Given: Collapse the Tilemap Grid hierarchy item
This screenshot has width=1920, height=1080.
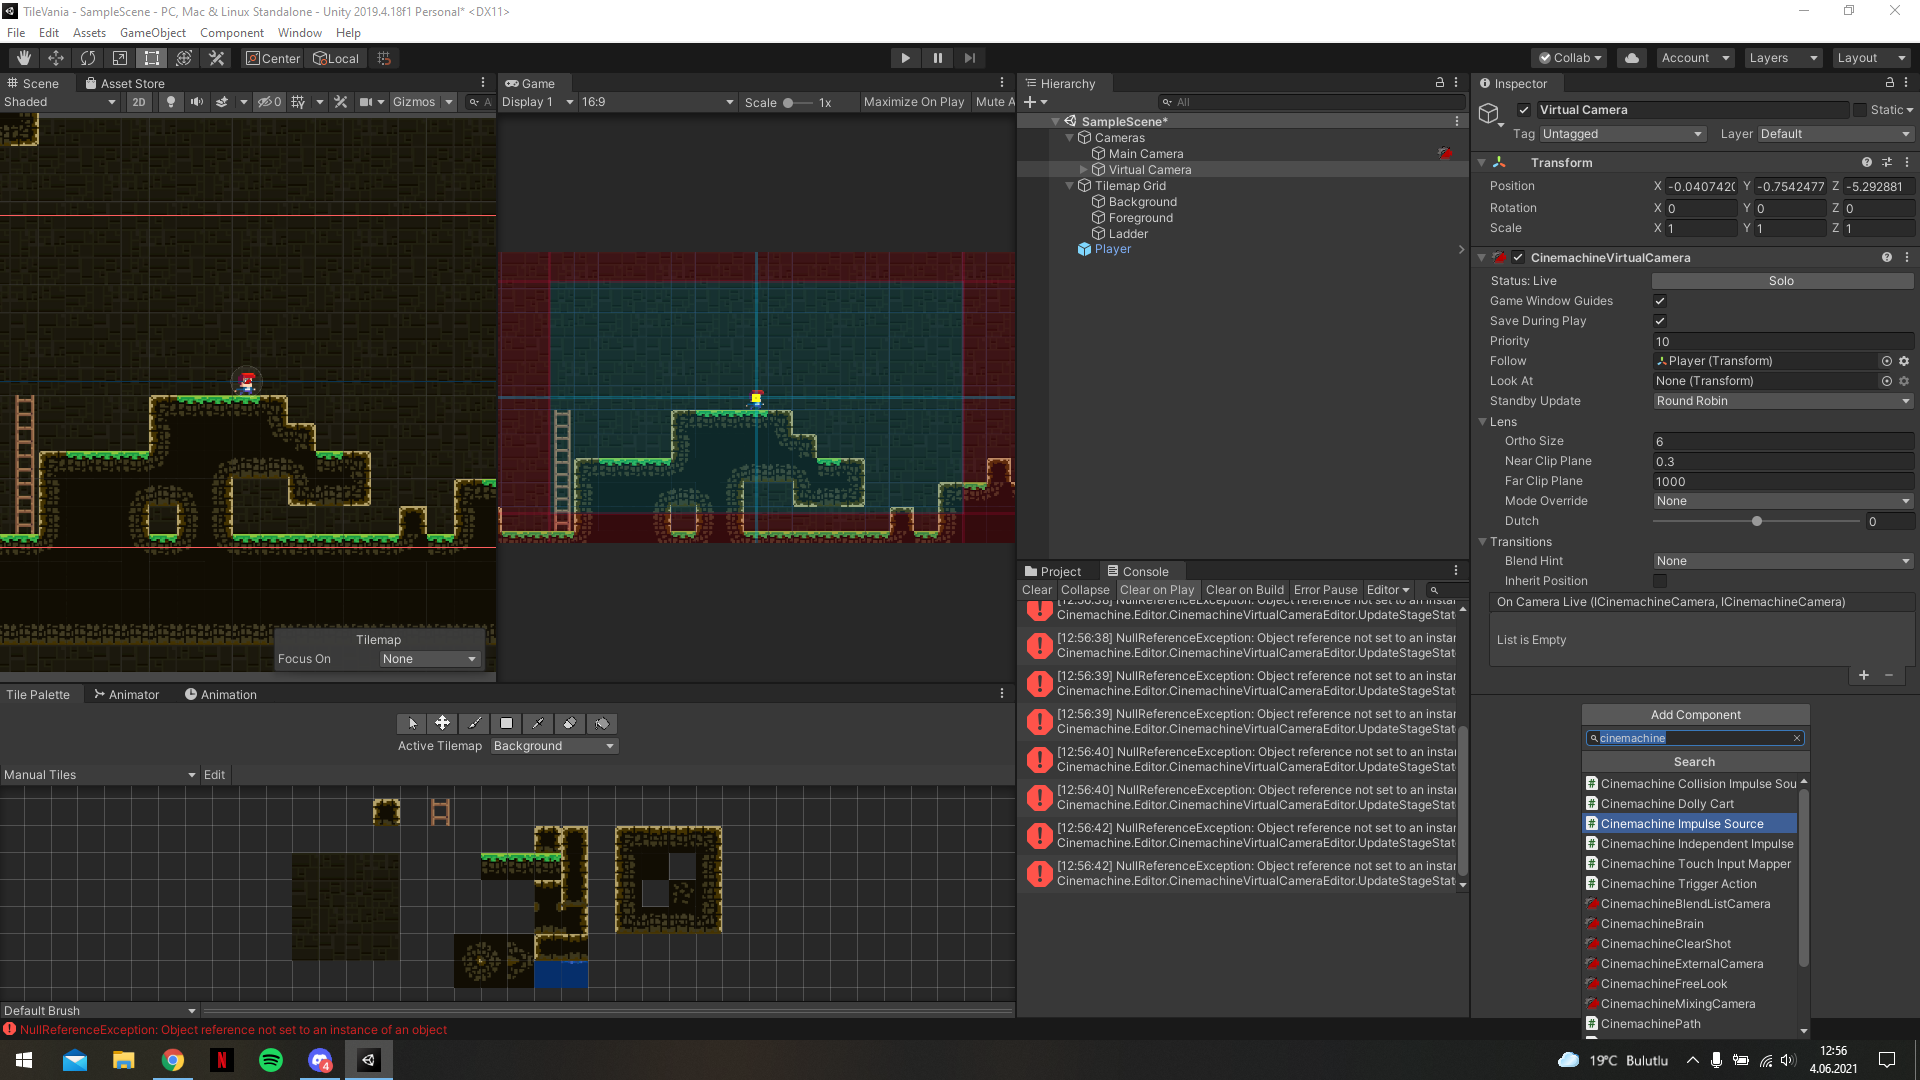Looking at the screenshot, I should point(1070,186).
